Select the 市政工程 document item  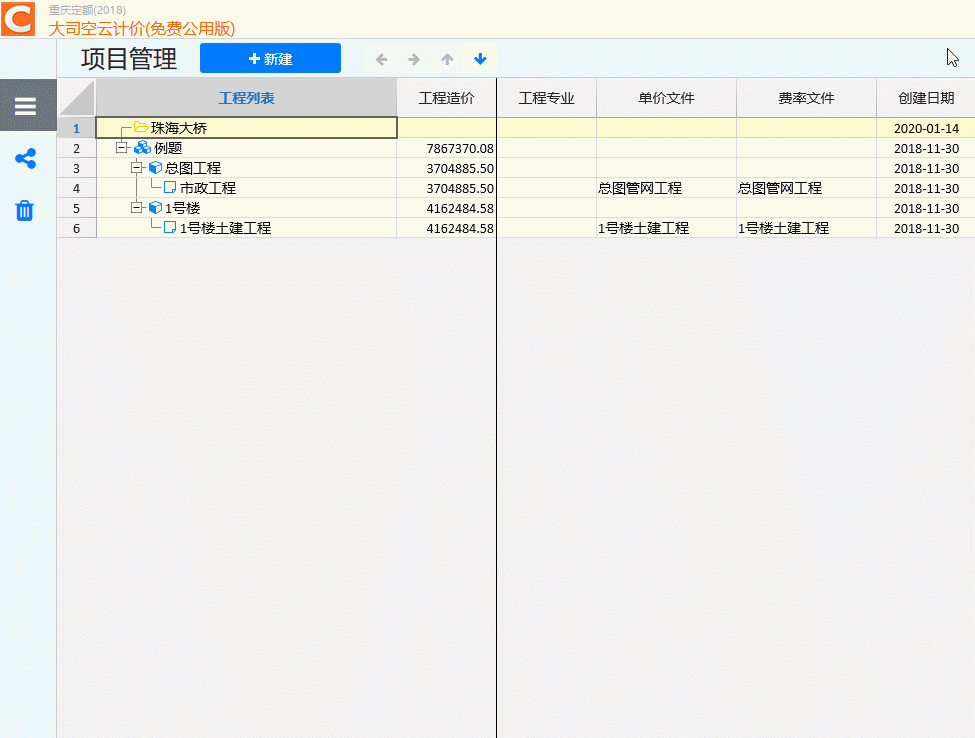point(207,188)
